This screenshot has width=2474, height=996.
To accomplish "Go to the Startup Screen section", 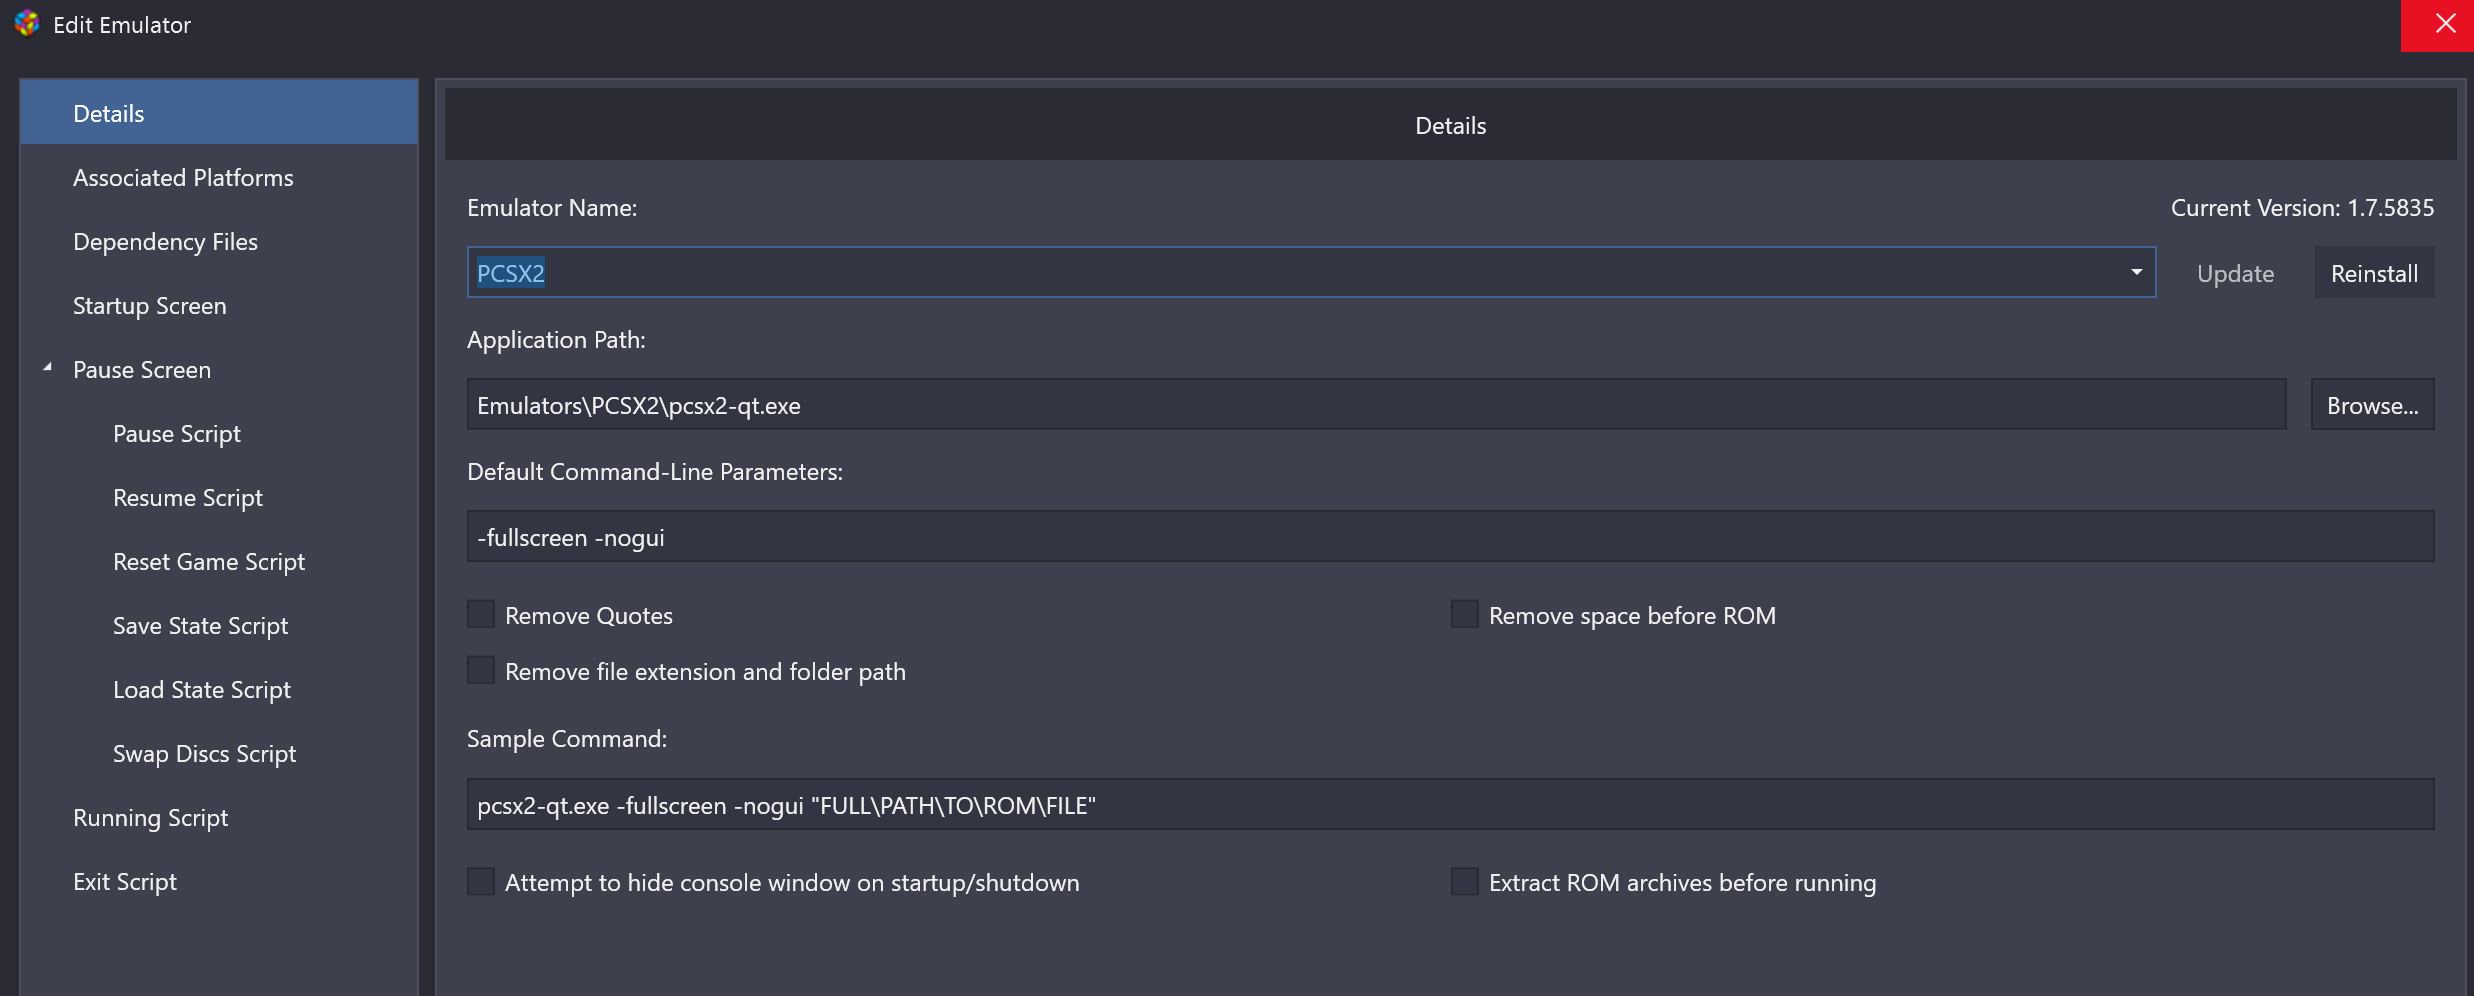I will [x=219, y=305].
